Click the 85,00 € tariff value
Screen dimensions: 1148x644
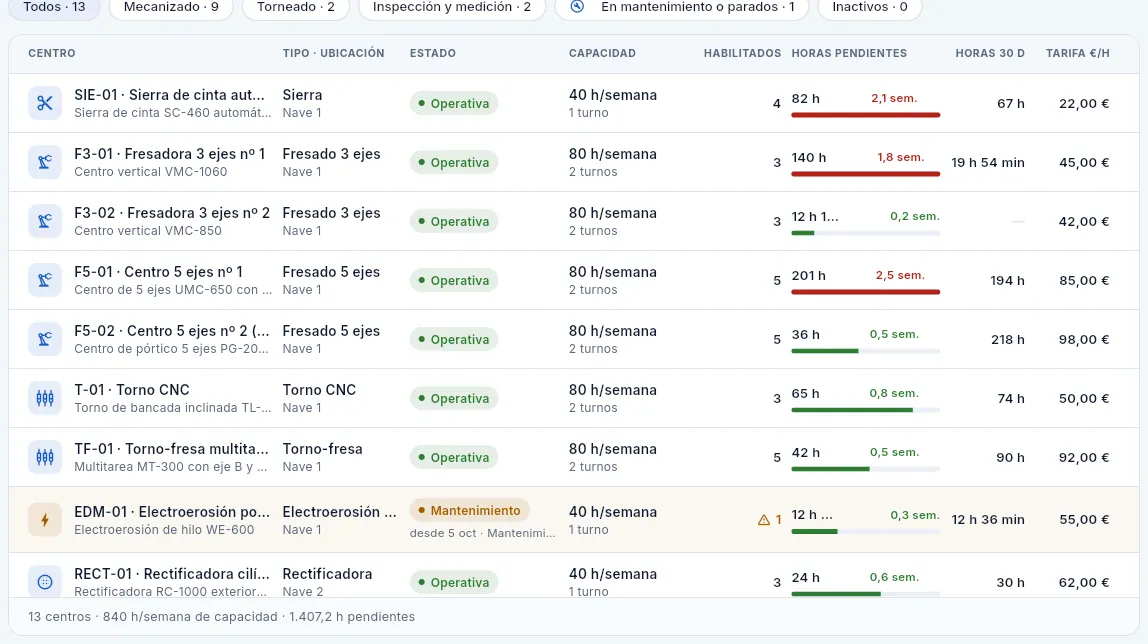click(x=1084, y=280)
